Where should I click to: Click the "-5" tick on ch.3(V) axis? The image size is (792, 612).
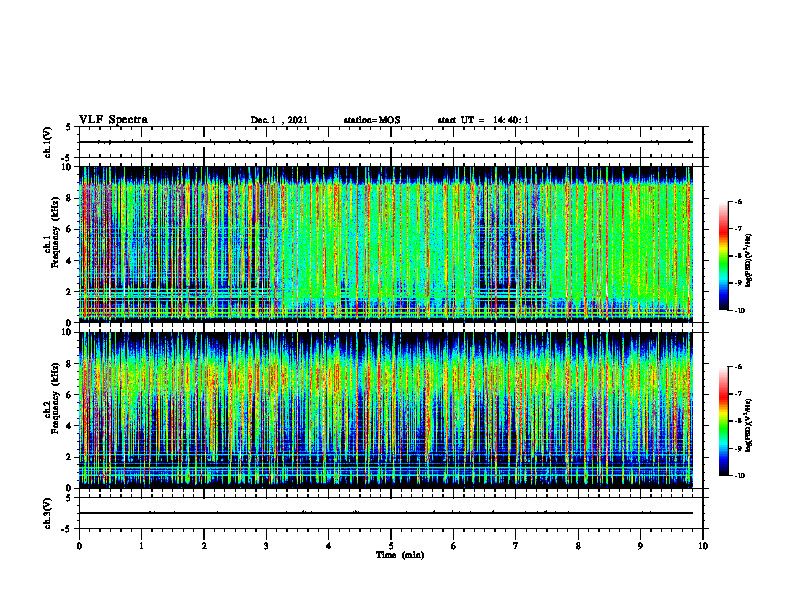point(68,529)
